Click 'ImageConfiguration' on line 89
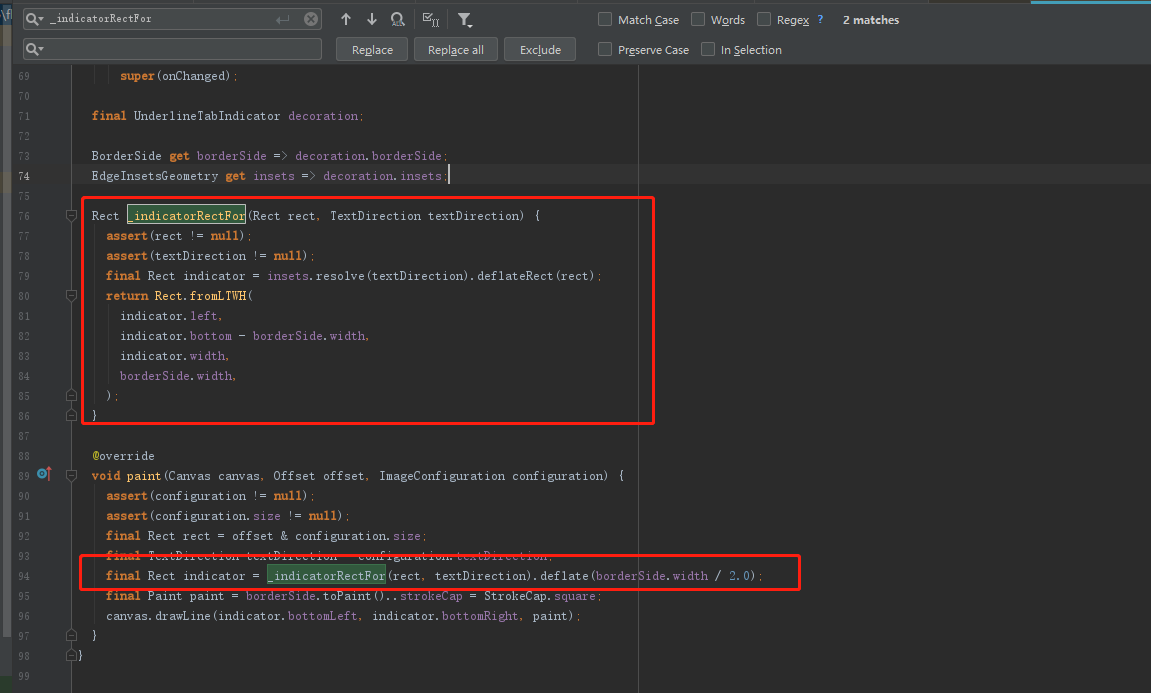 pyautogui.click(x=442, y=476)
